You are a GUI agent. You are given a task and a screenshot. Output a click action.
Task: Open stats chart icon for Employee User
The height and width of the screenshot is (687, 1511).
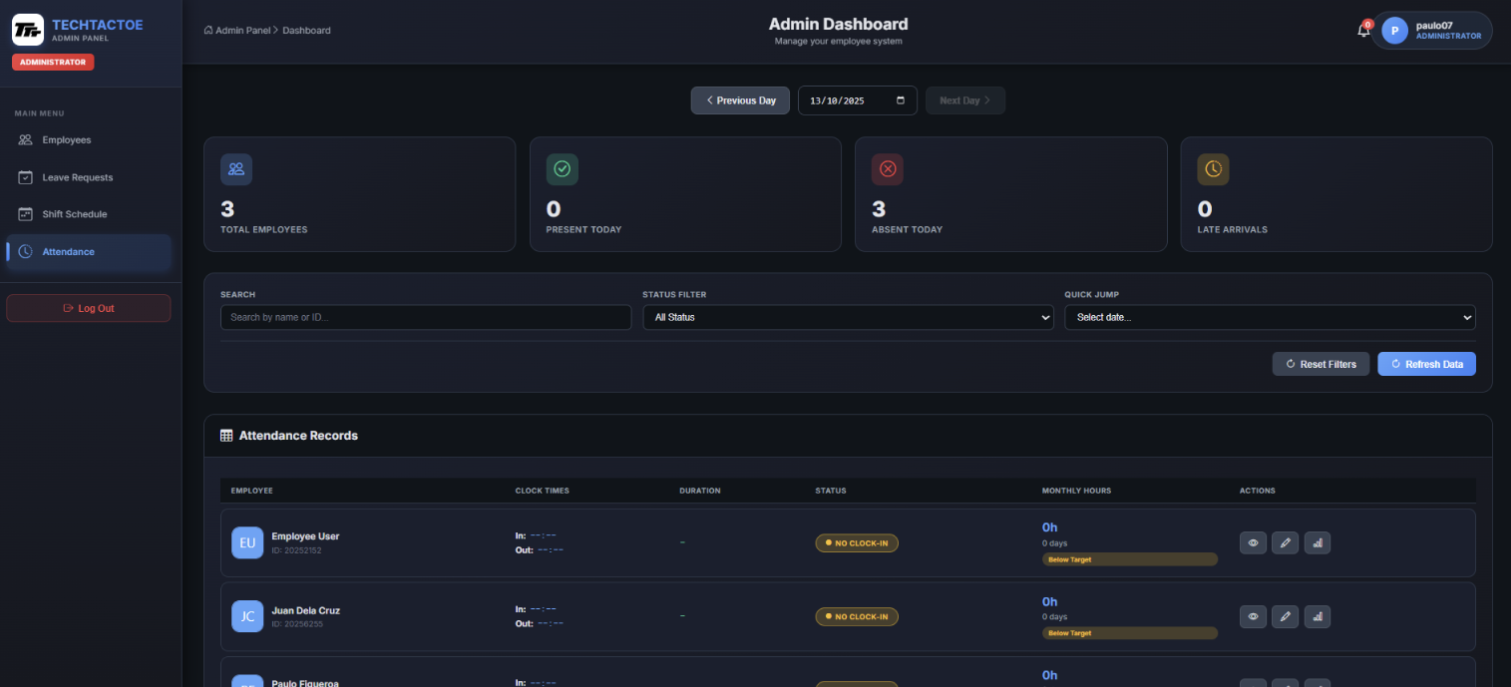point(1318,543)
